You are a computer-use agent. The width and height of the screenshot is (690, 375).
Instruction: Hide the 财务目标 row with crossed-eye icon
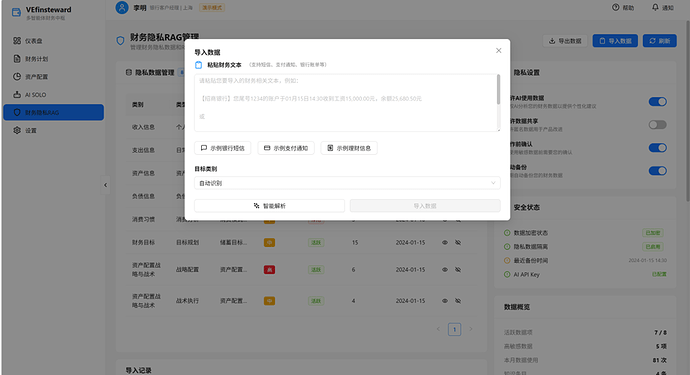tap(458, 243)
